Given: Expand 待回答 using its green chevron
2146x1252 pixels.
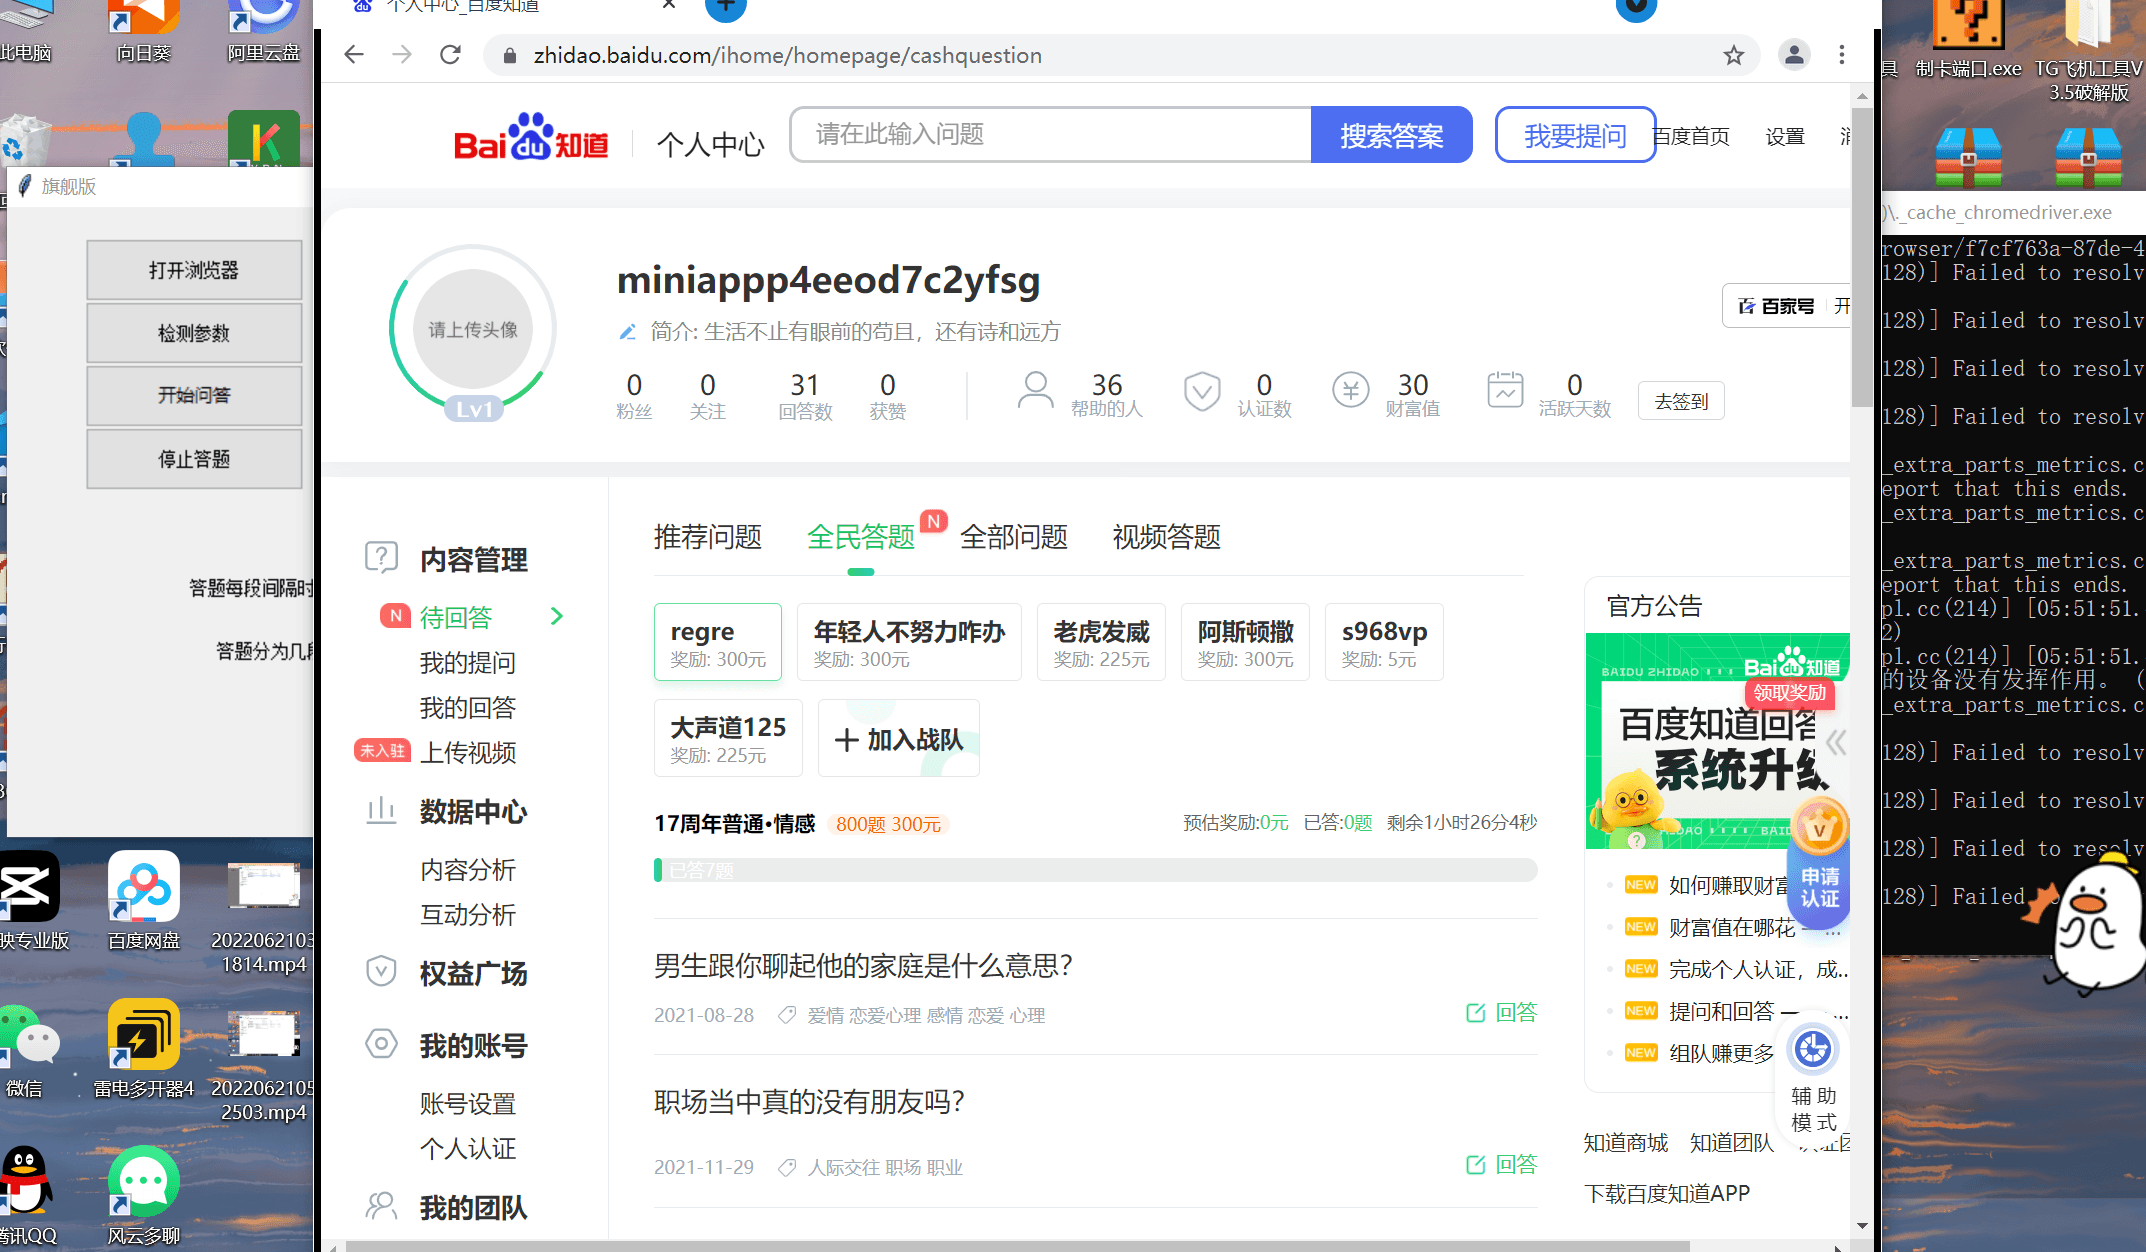Looking at the screenshot, I should pos(557,616).
